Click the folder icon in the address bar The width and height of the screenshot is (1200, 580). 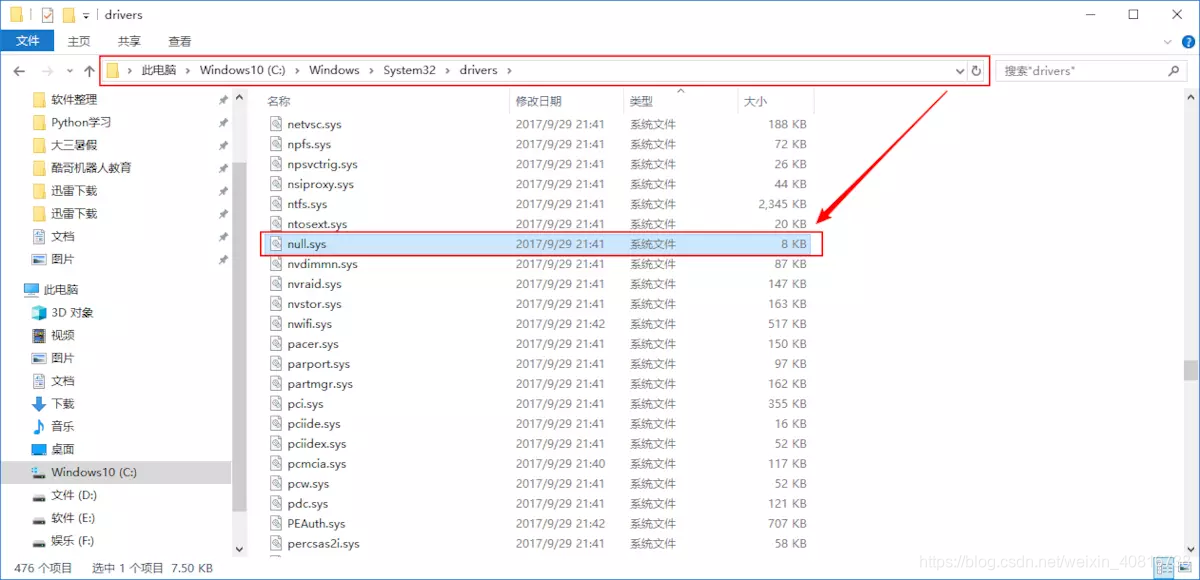[113, 71]
